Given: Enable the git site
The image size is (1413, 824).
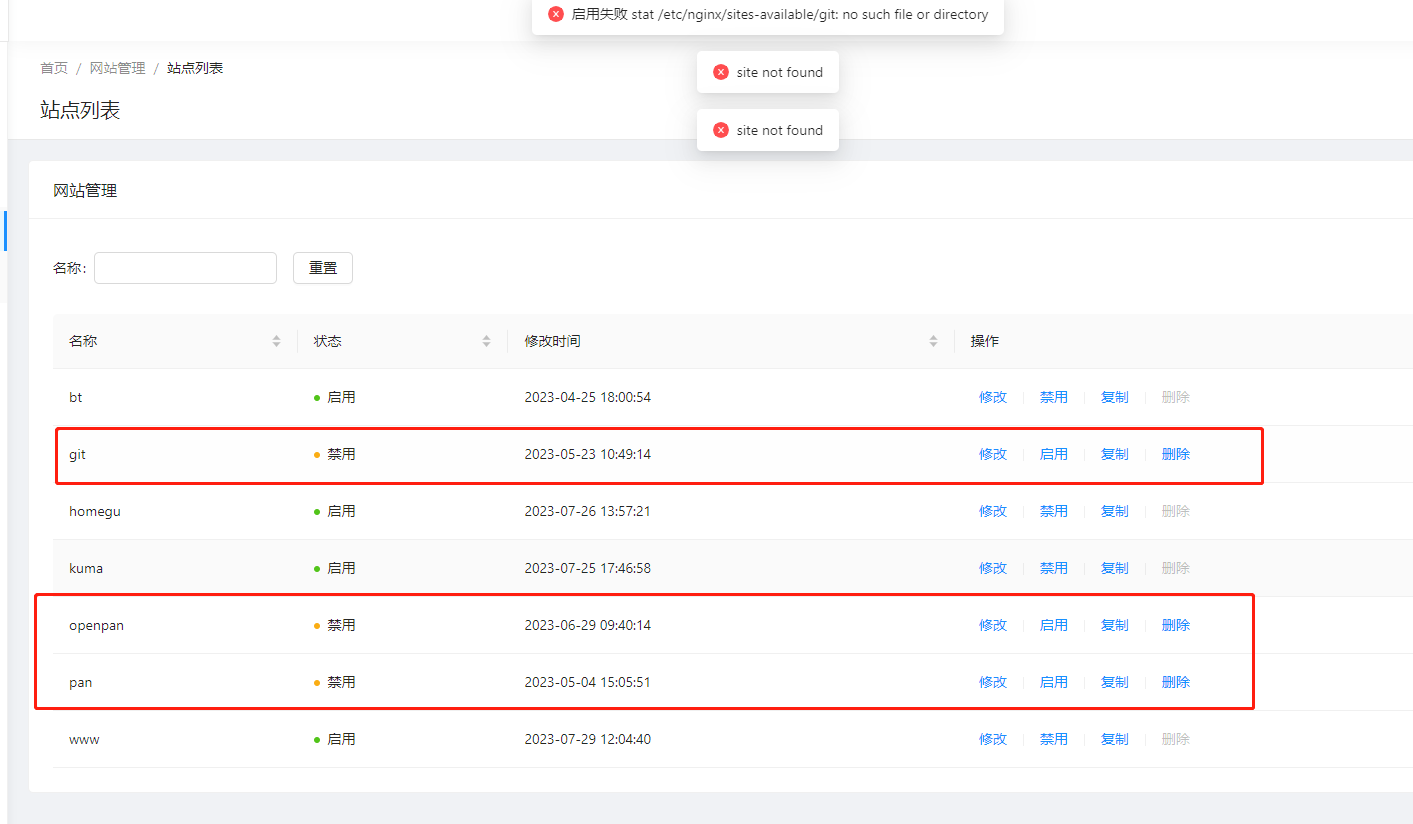Looking at the screenshot, I should point(1054,453).
